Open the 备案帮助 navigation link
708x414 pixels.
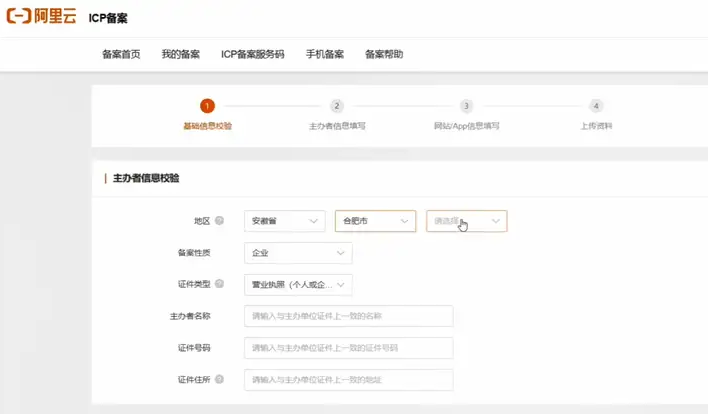[x=384, y=54]
